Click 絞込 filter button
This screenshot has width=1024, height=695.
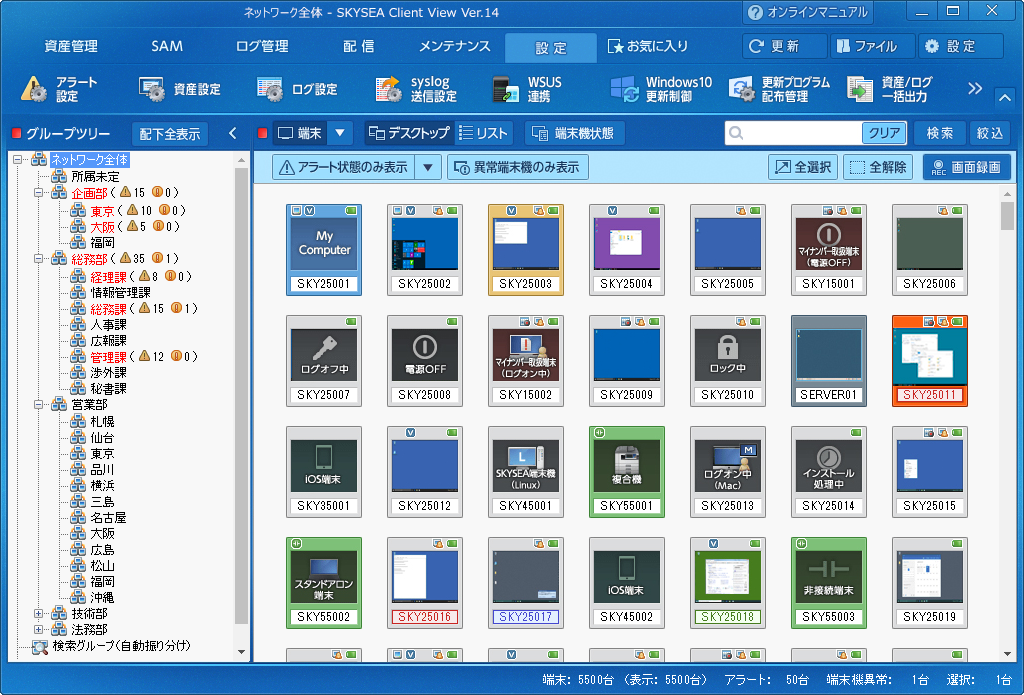[990, 133]
